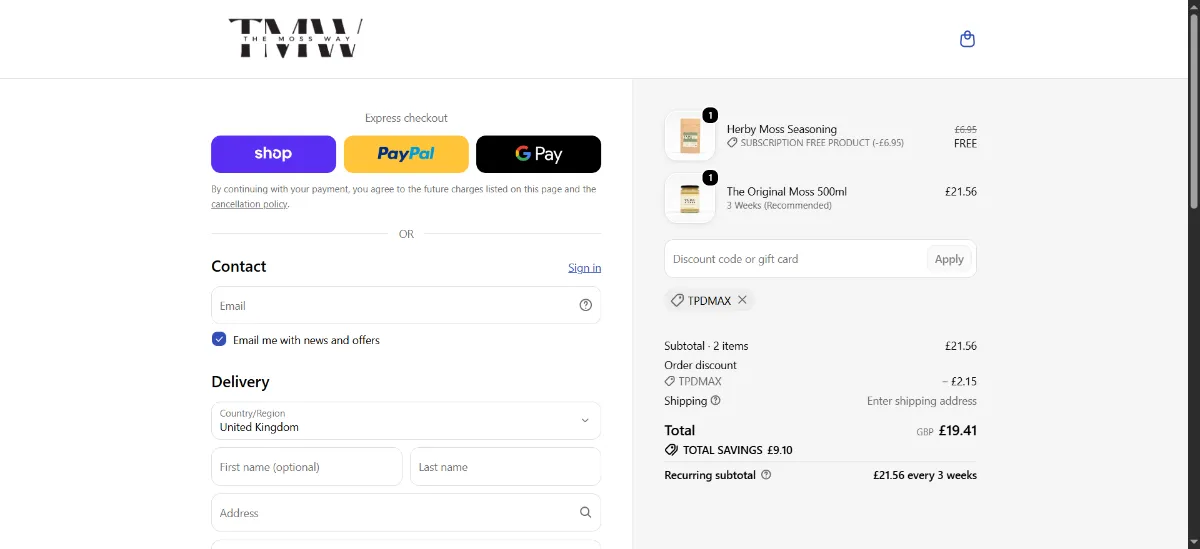Open the shopping bag cart icon
Viewport: 1200px width, 549px height.
pos(967,39)
